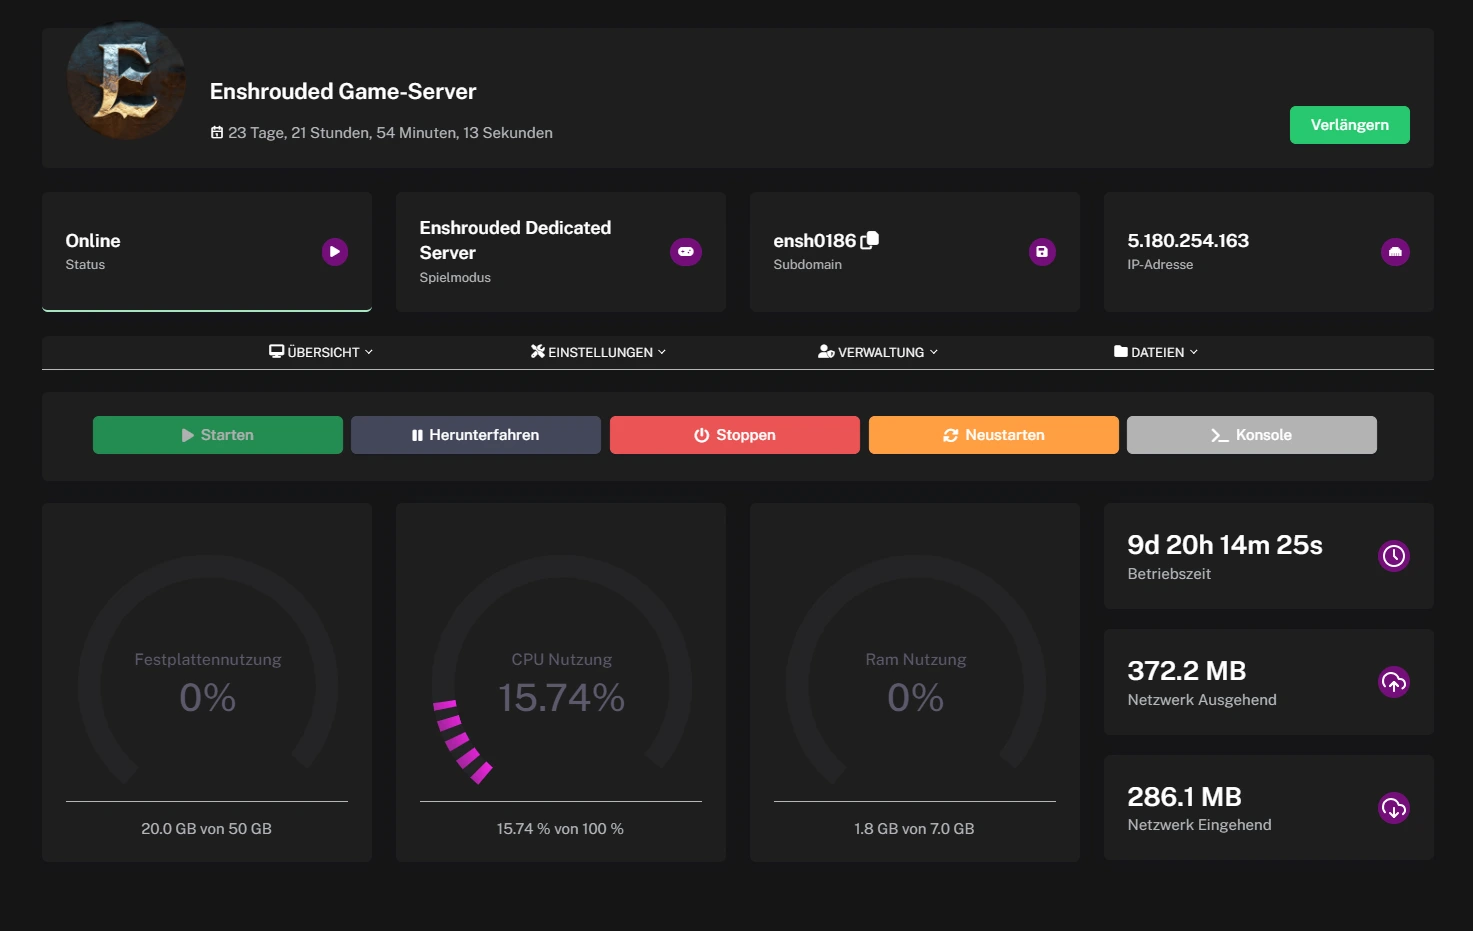Click the Enshrouded Dedicated Server text

[x=515, y=240]
